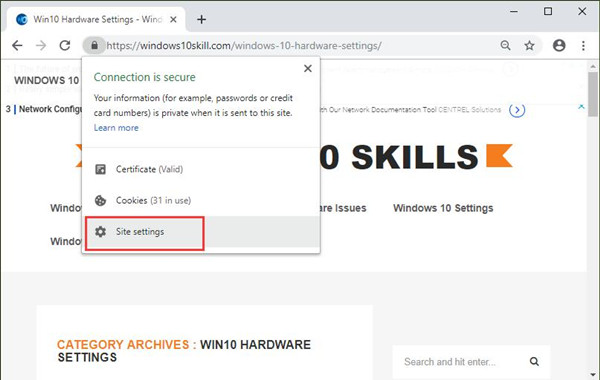
Task: Close the Win10 Hardware Settings tab
Action: (173, 19)
